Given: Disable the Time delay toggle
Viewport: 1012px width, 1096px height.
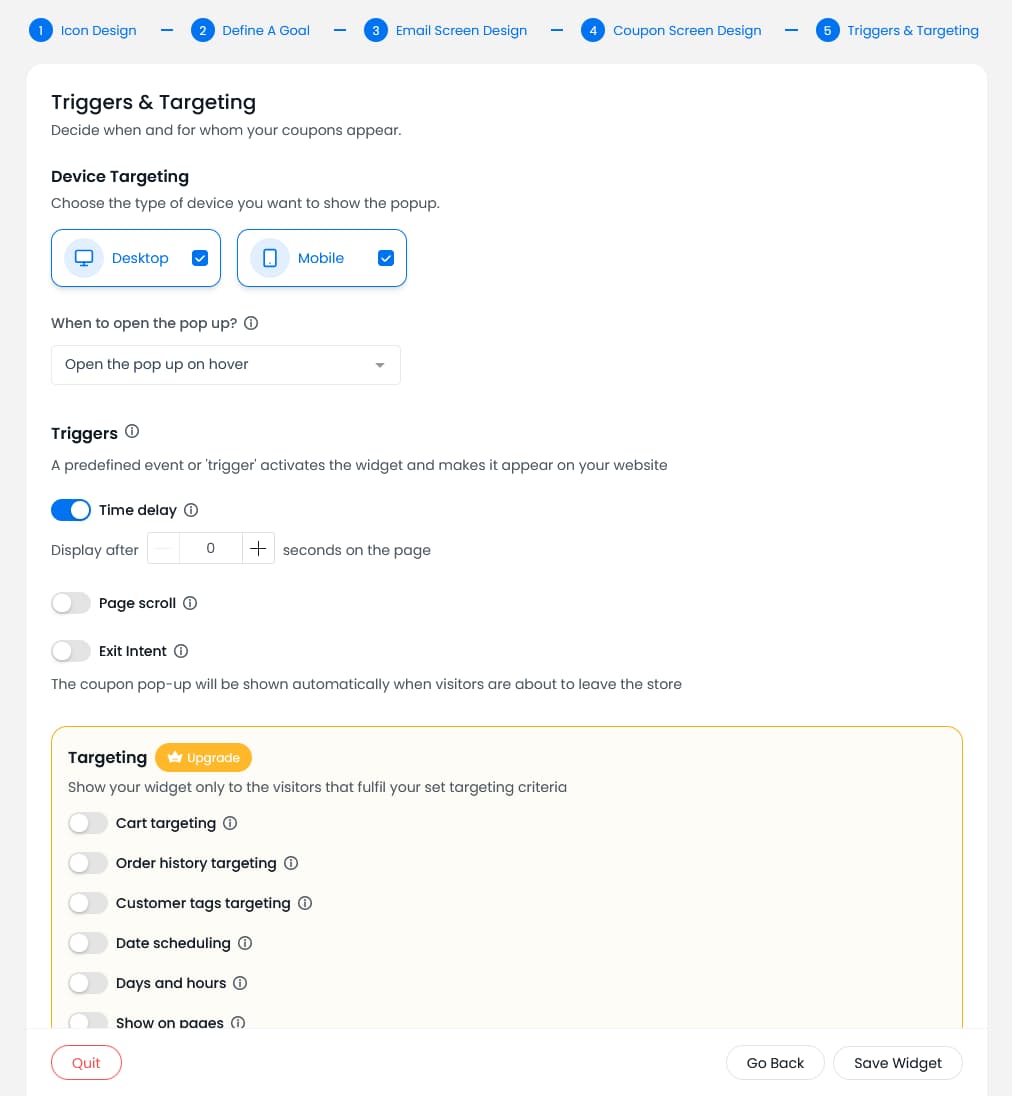Looking at the screenshot, I should [x=71, y=510].
